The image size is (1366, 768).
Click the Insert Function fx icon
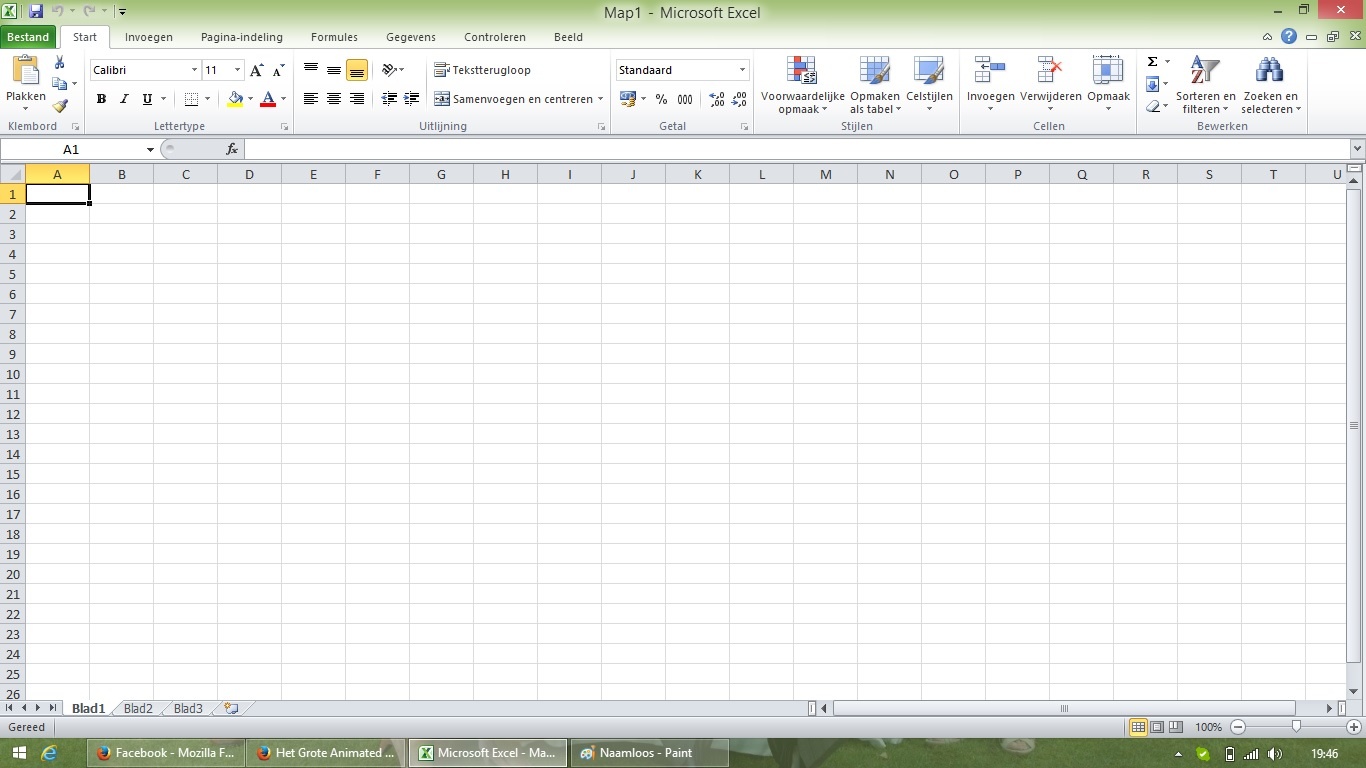232,149
